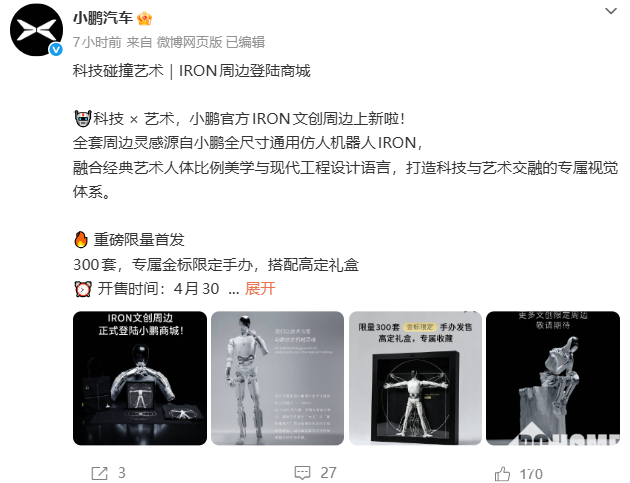630x483 pixels.
Task: Click the crown membership icon beside 小鹏汽车
Action: pos(145,18)
